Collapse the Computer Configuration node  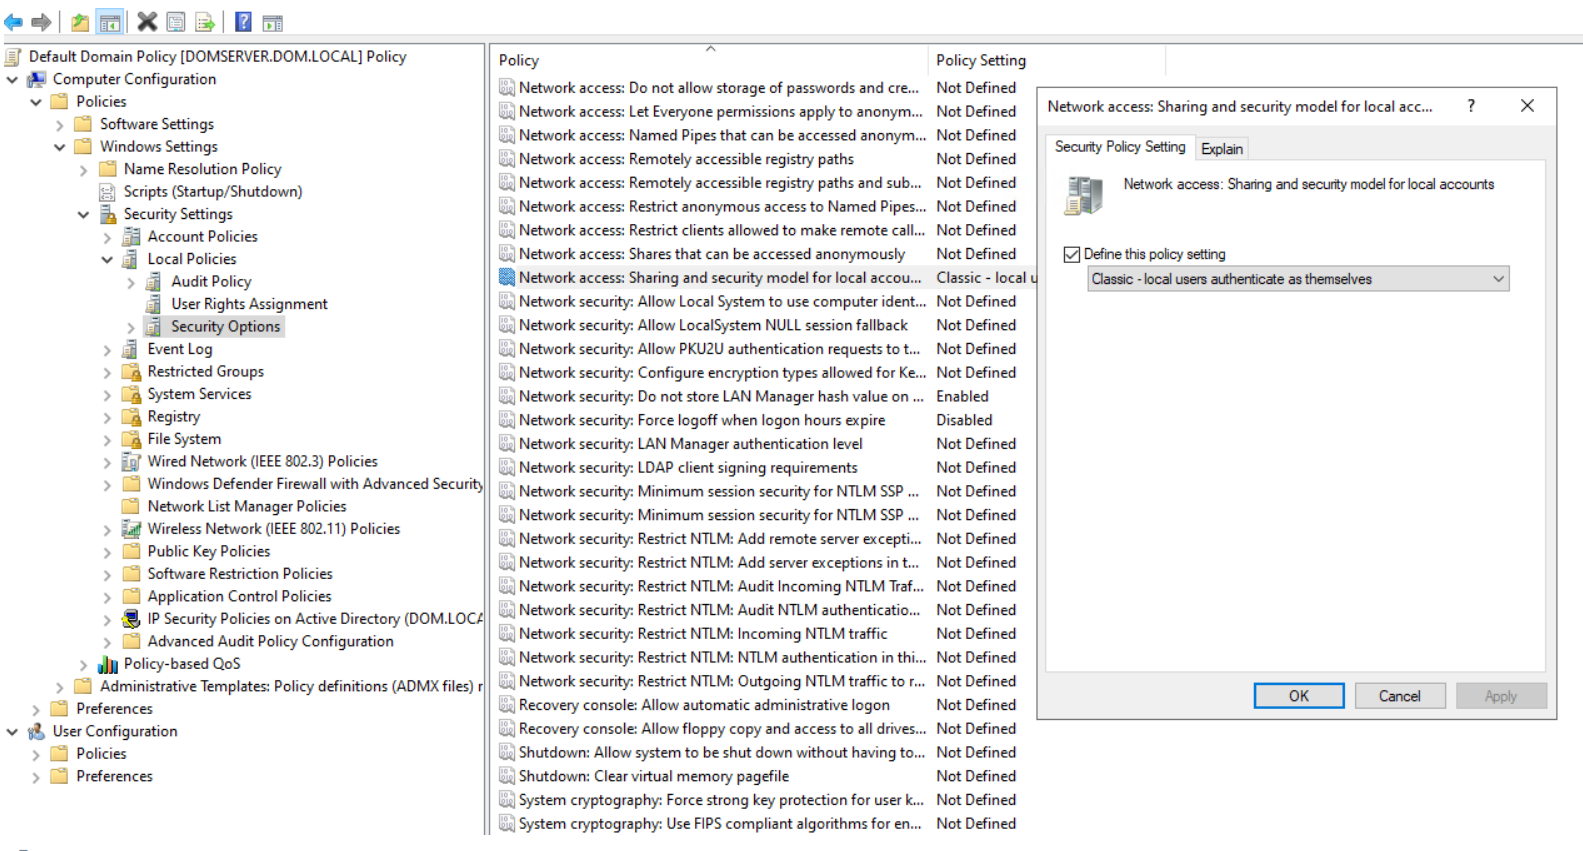click(x=13, y=79)
